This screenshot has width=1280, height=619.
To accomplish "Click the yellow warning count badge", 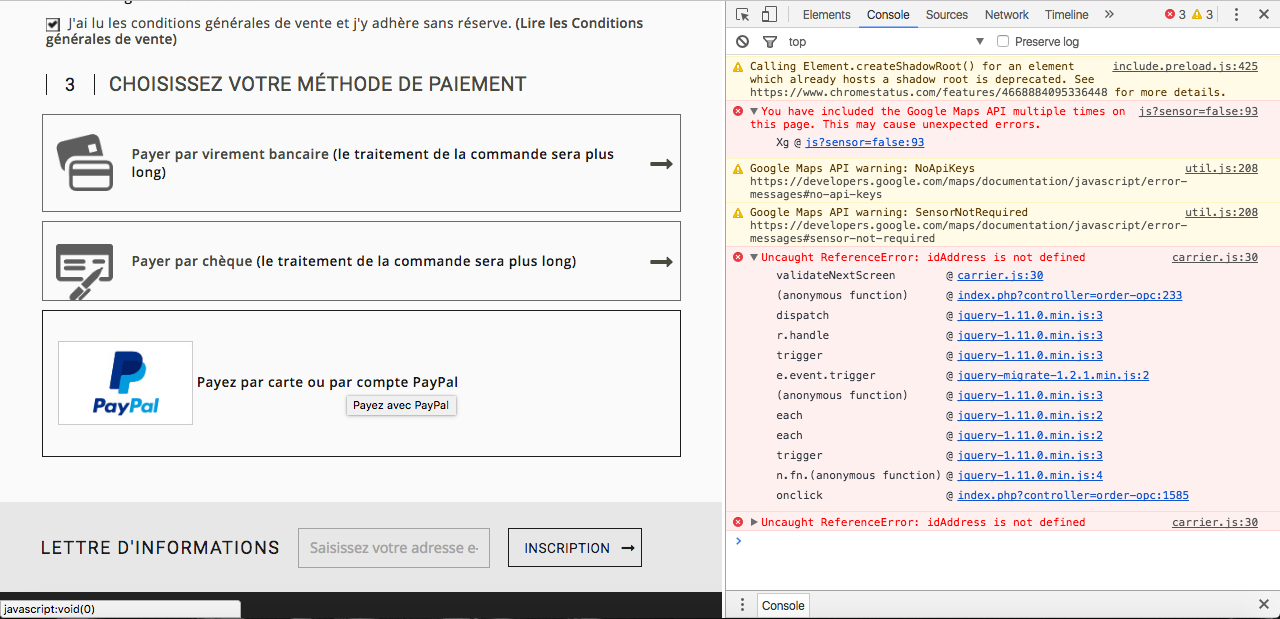I will point(1203,14).
